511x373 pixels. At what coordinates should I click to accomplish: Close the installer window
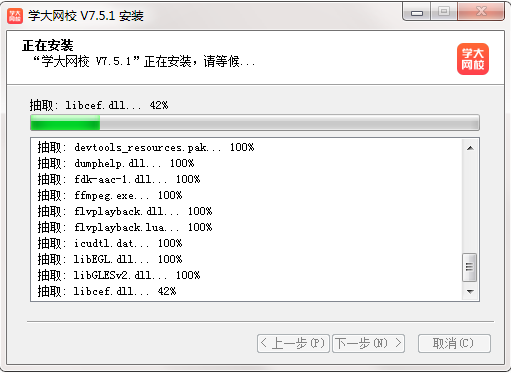(x=481, y=12)
